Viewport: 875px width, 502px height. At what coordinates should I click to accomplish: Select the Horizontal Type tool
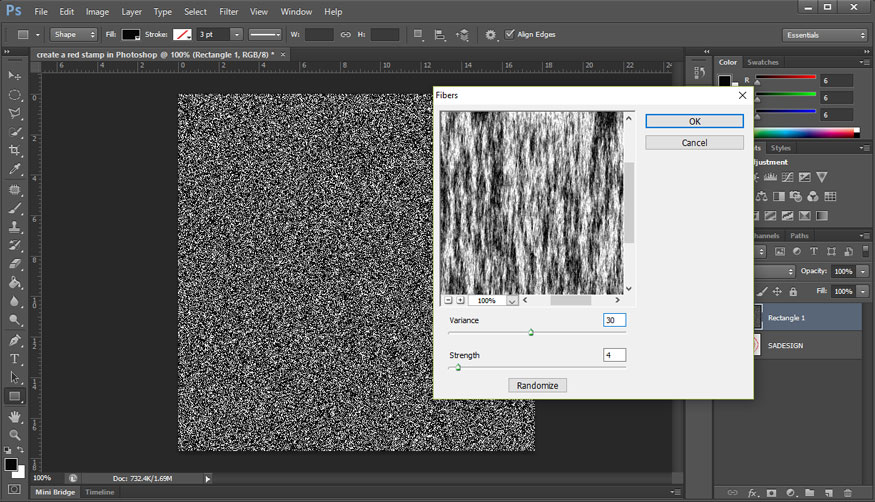click(x=15, y=359)
